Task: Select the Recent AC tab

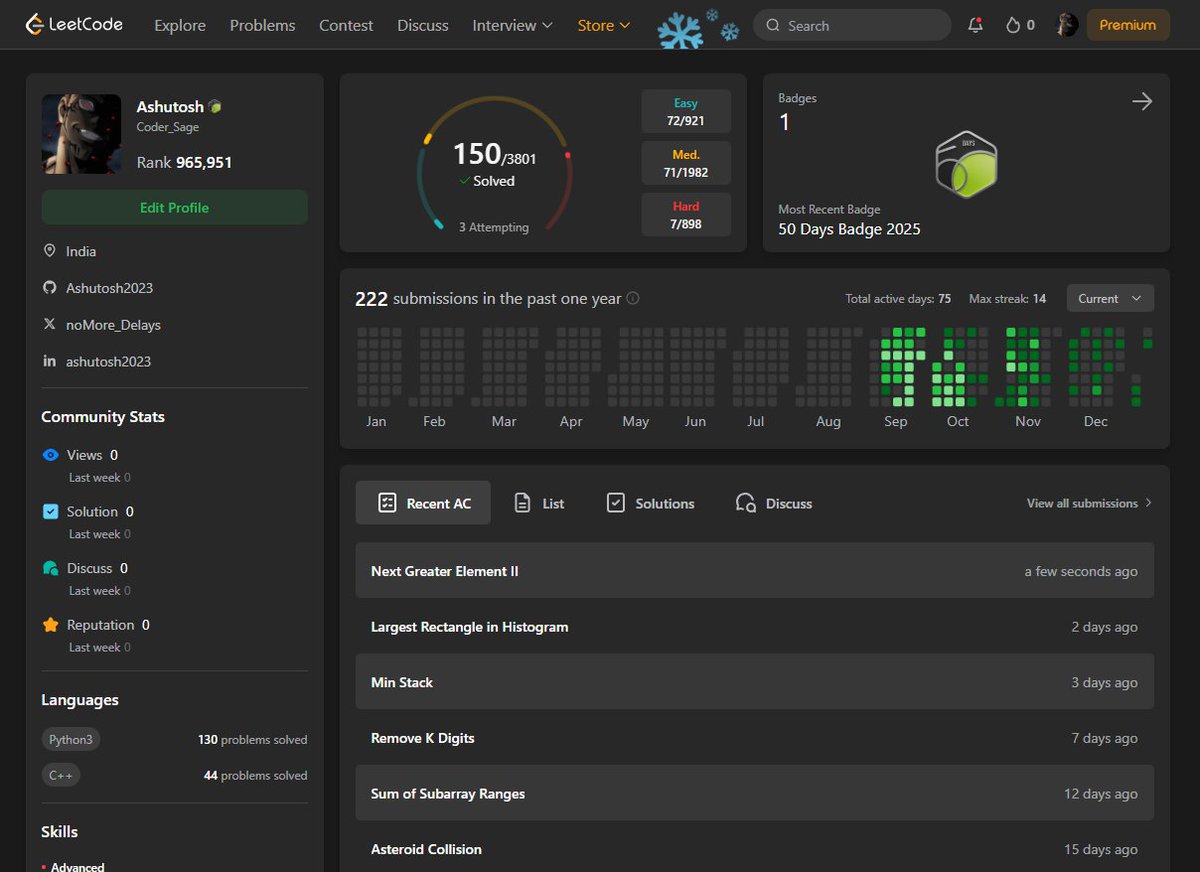Action: (423, 503)
